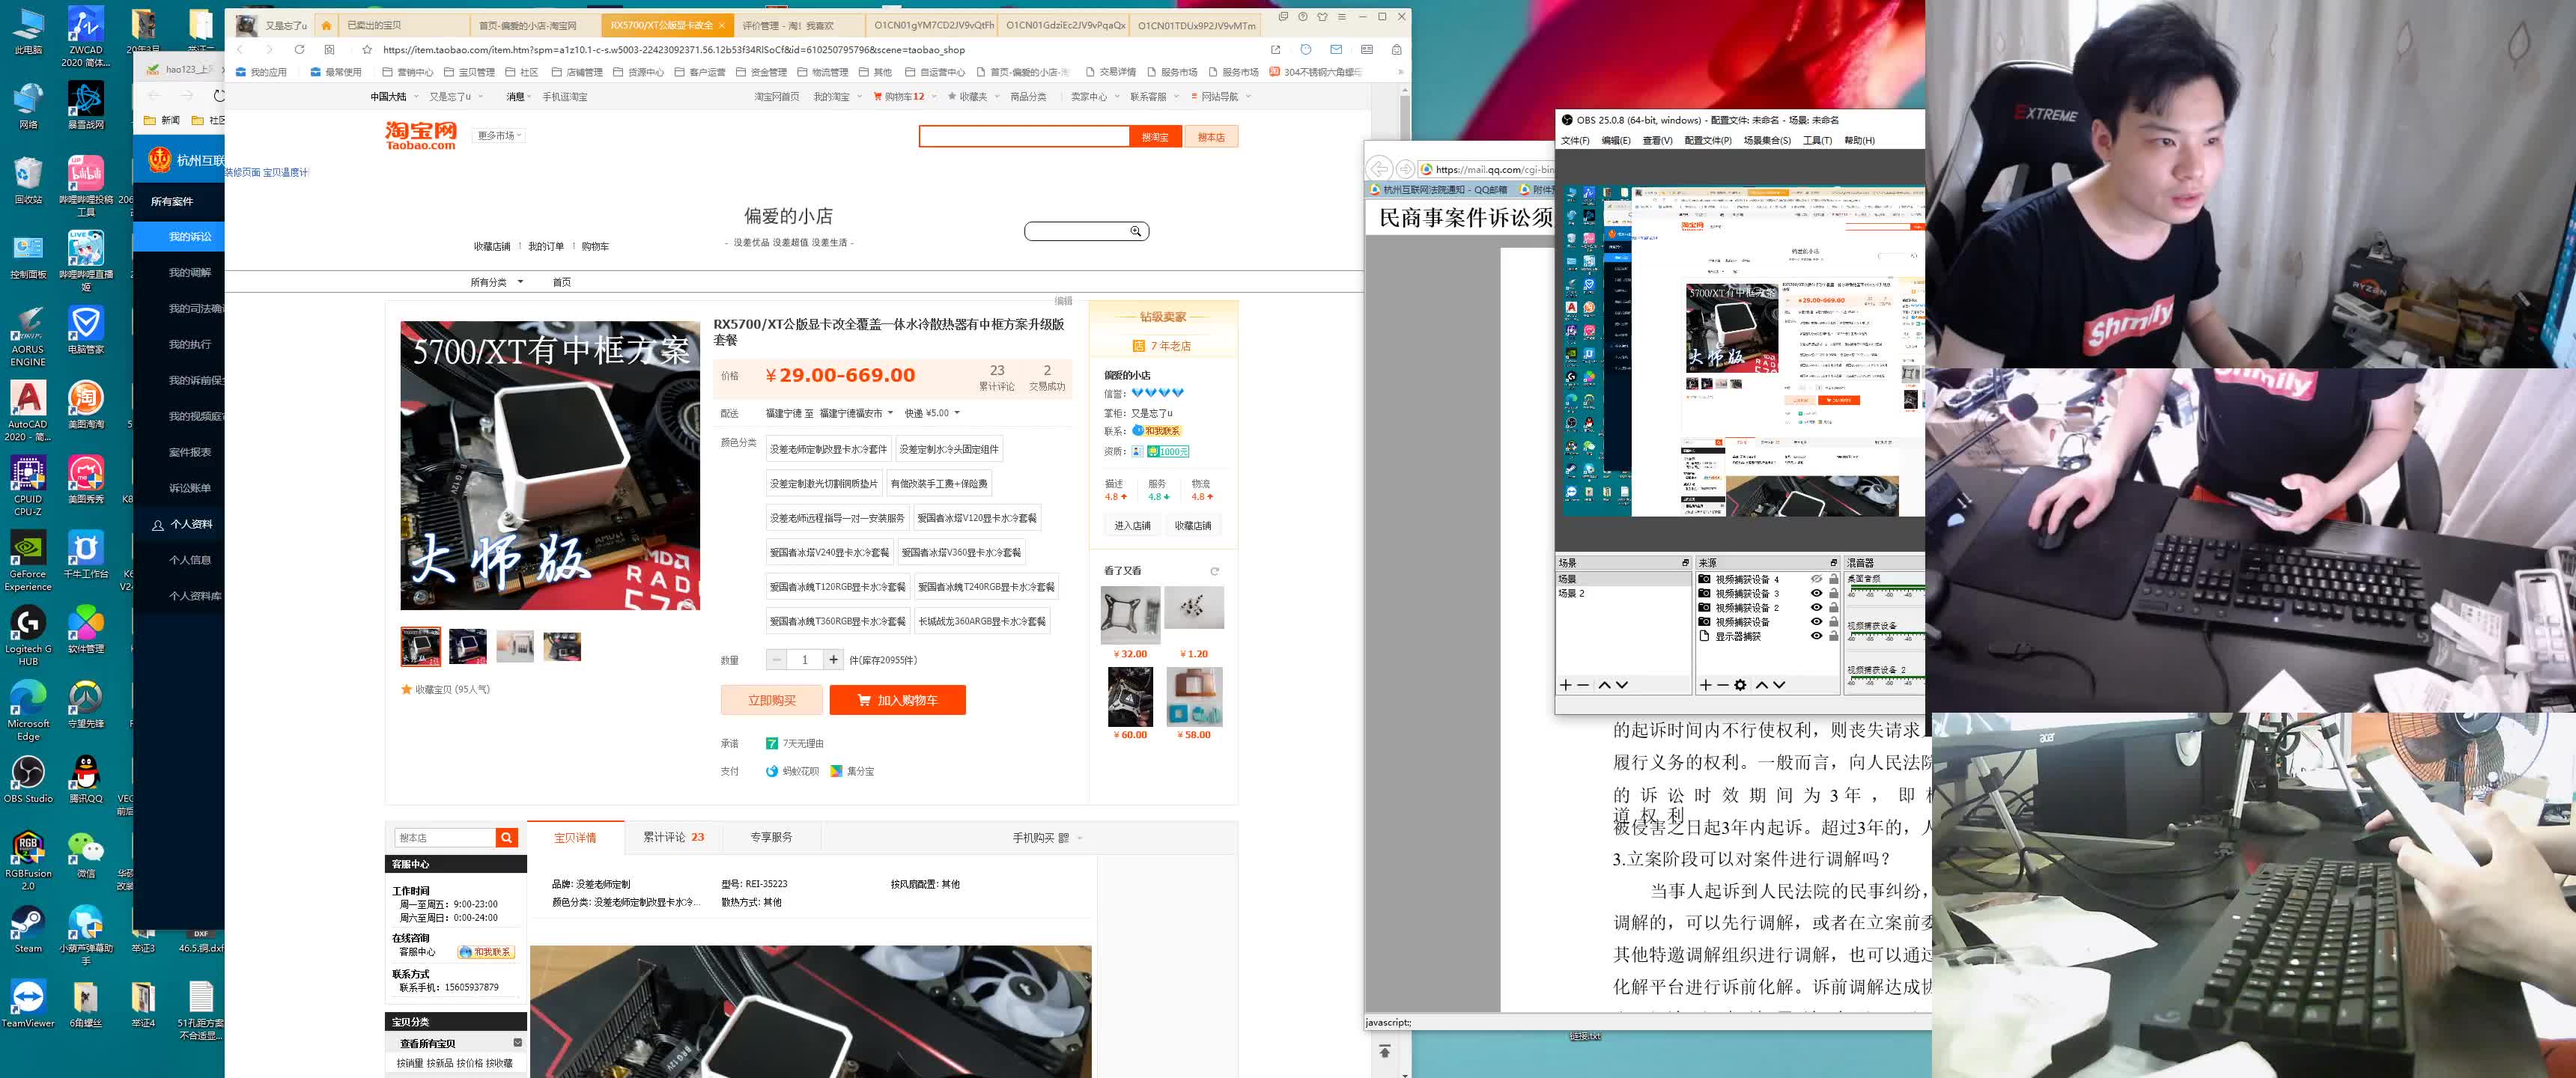Viewport: 2576px width, 1078px height.
Task: Remove selected scene in OBS scenes panel
Action: [1583, 685]
